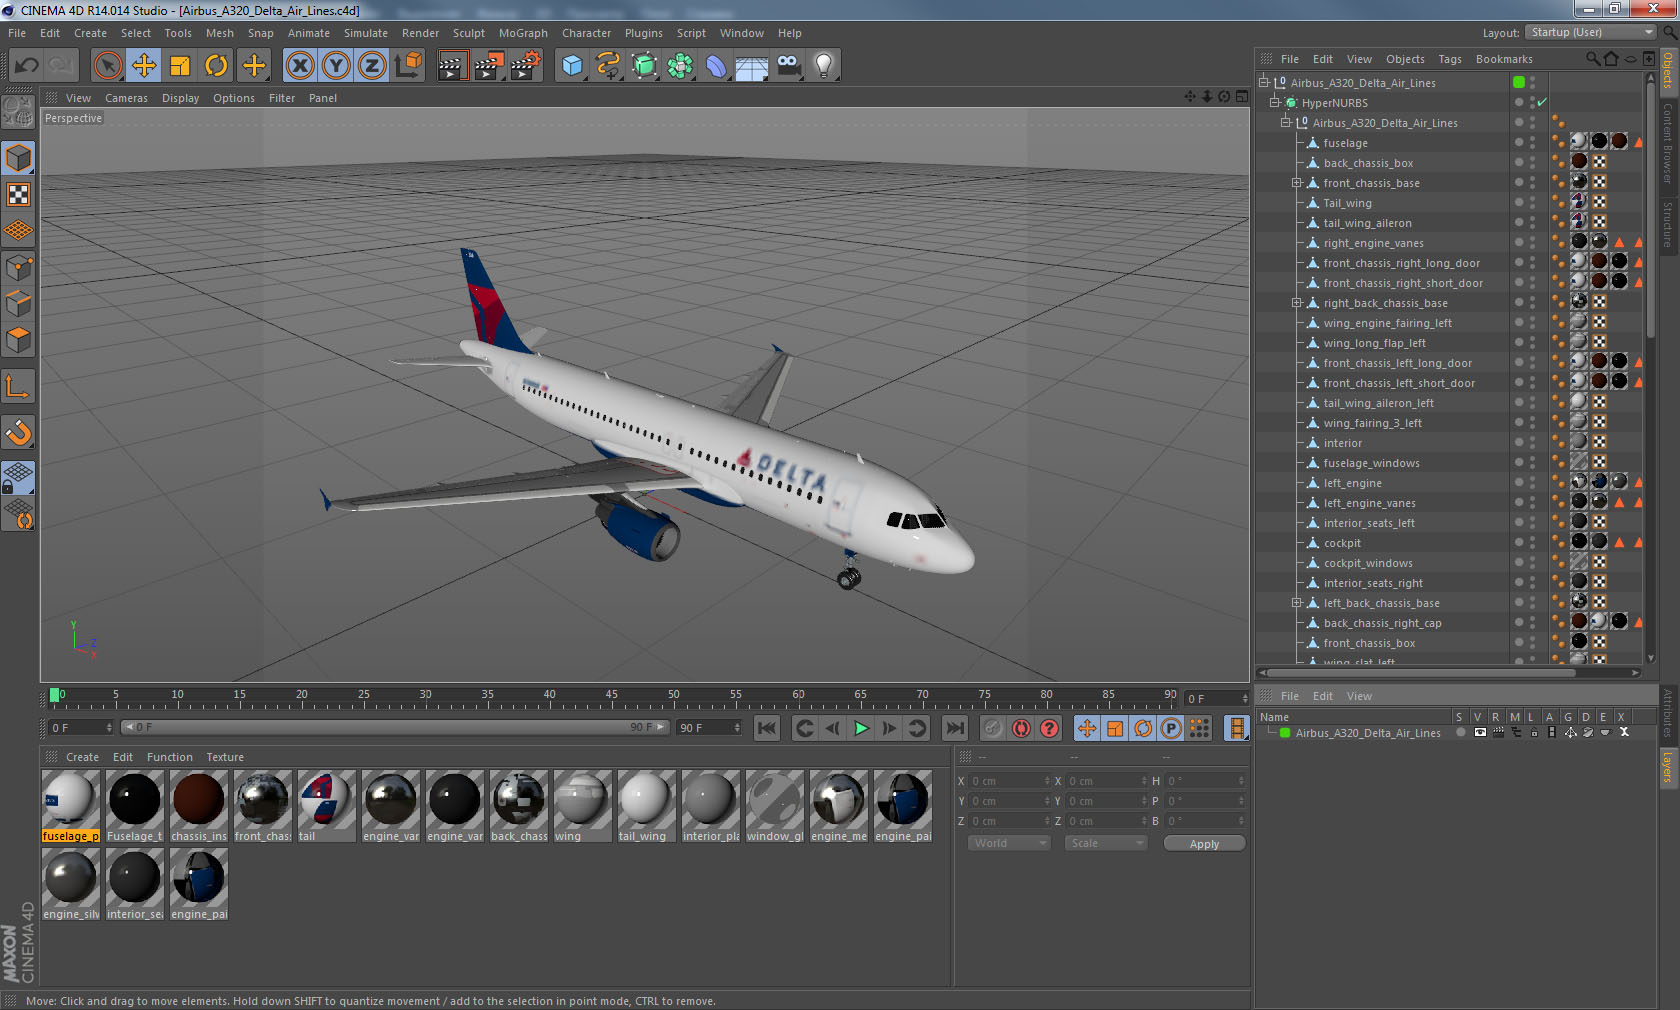Open the deformer (bend) icon

click(x=717, y=66)
